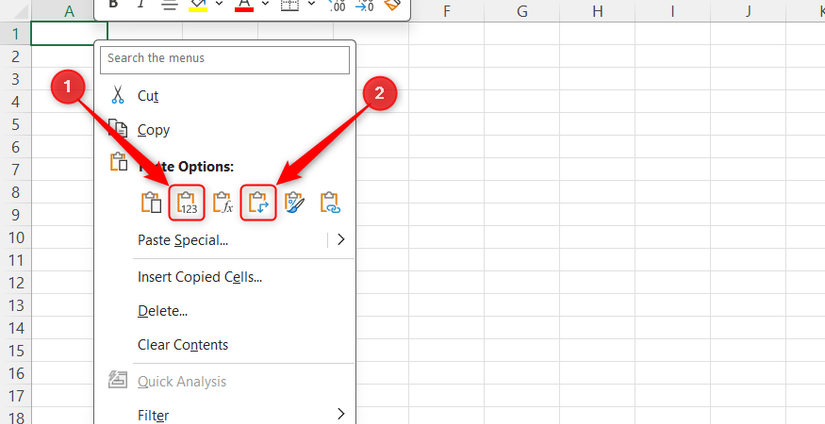Viewport: 825px width, 424px height.
Task: Select row 1 header
Action: pyautogui.click(x=15, y=34)
